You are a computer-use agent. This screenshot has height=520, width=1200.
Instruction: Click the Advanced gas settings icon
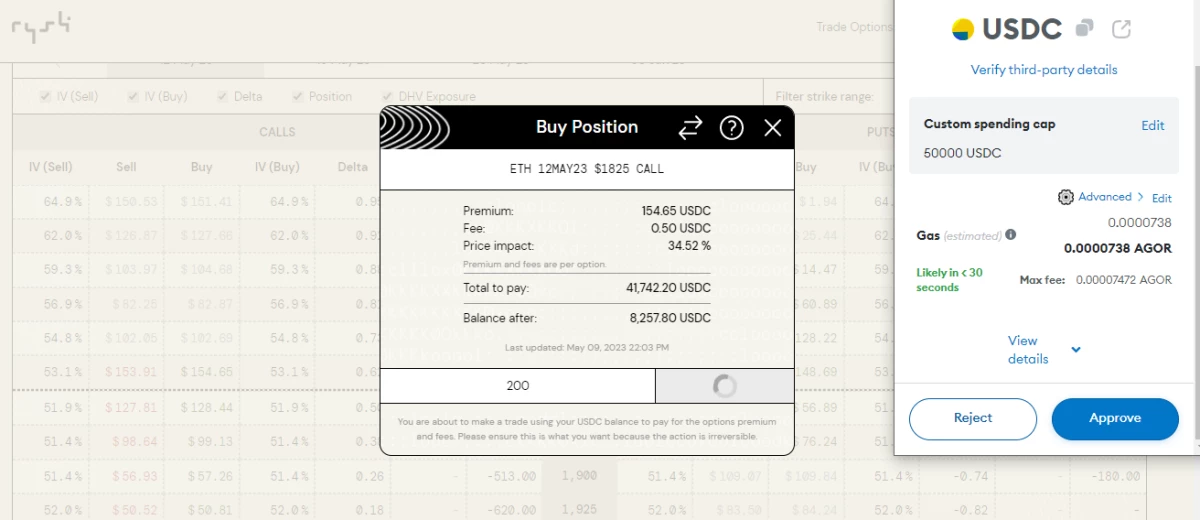coord(1065,197)
